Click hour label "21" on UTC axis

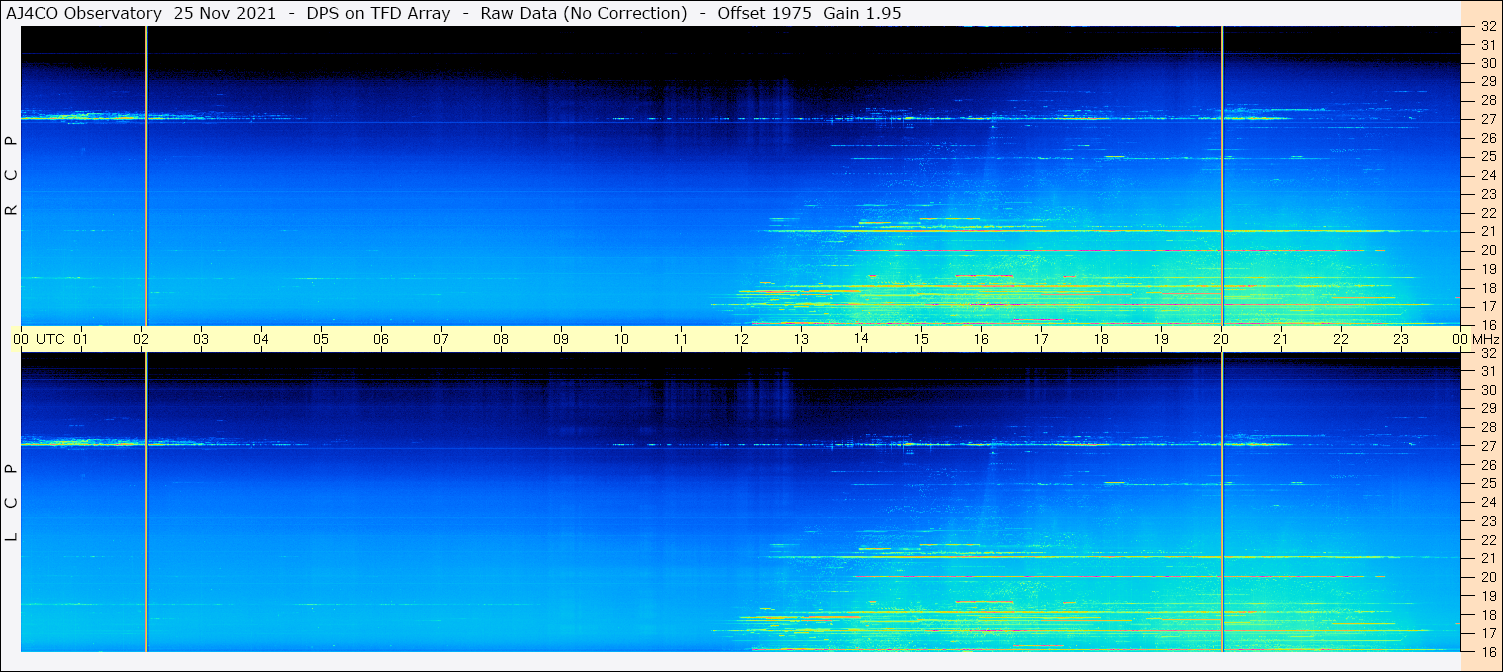[1281, 339]
